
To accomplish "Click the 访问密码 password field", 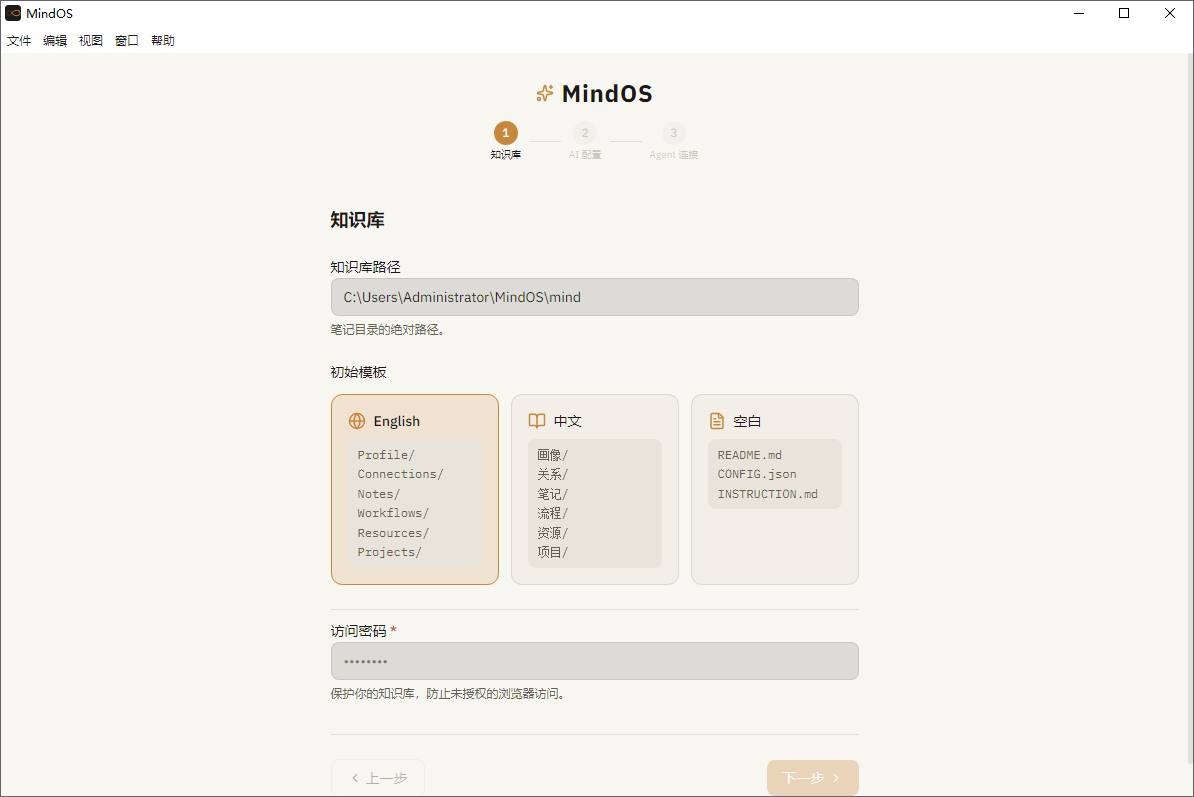I will [x=594, y=661].
